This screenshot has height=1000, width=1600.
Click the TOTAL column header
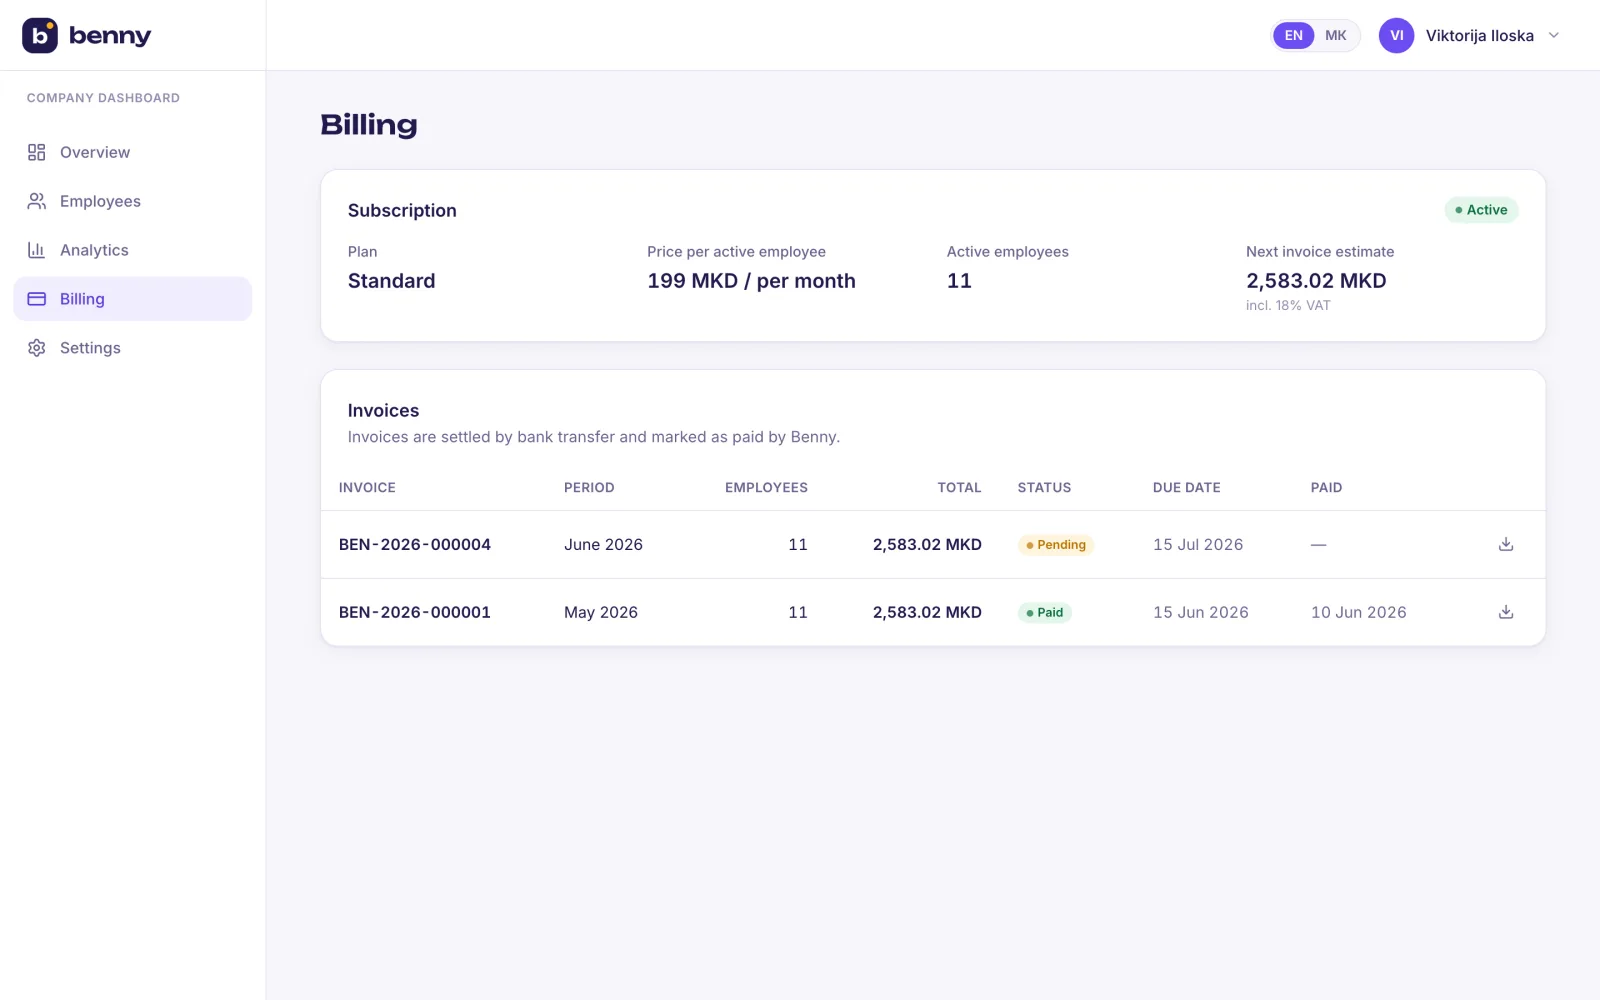click(x=959, y=488)
